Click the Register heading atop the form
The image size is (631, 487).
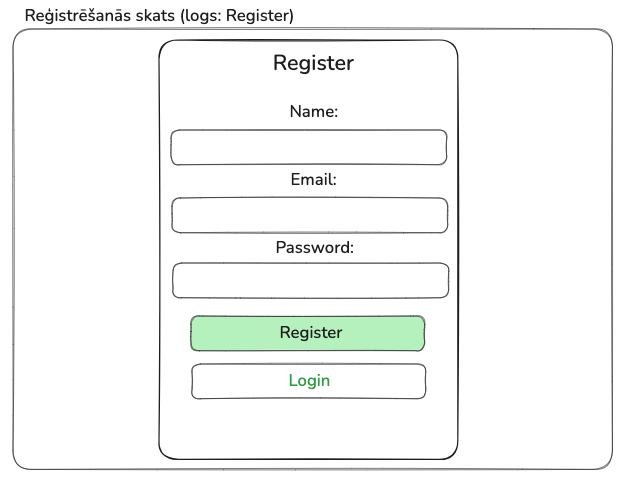[313, 63]
